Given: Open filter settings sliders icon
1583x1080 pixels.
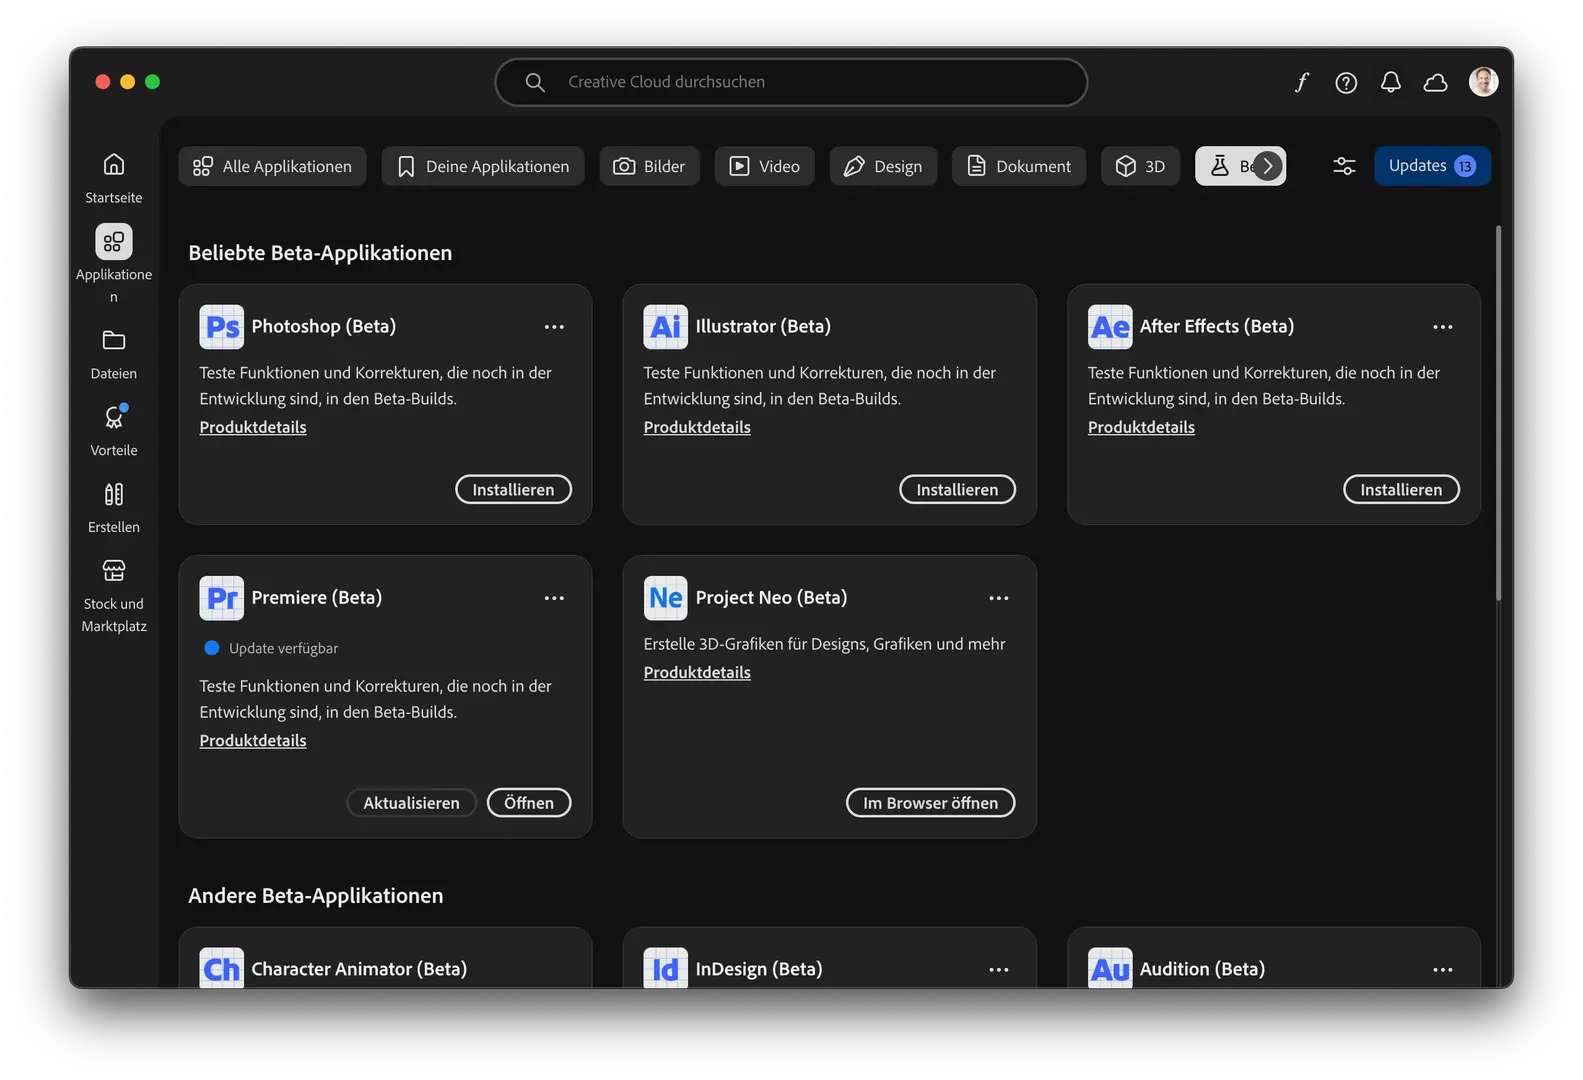Looking at the screenshot, I should (1344, 166).
